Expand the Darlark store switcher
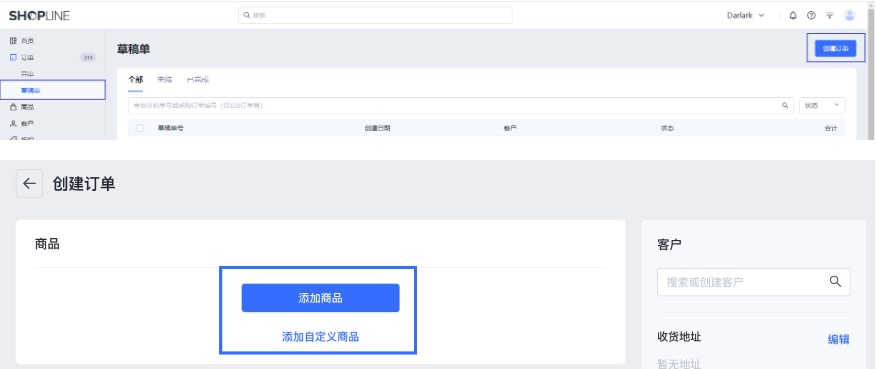This screenshot has height=369, width=876. point(745,16)
